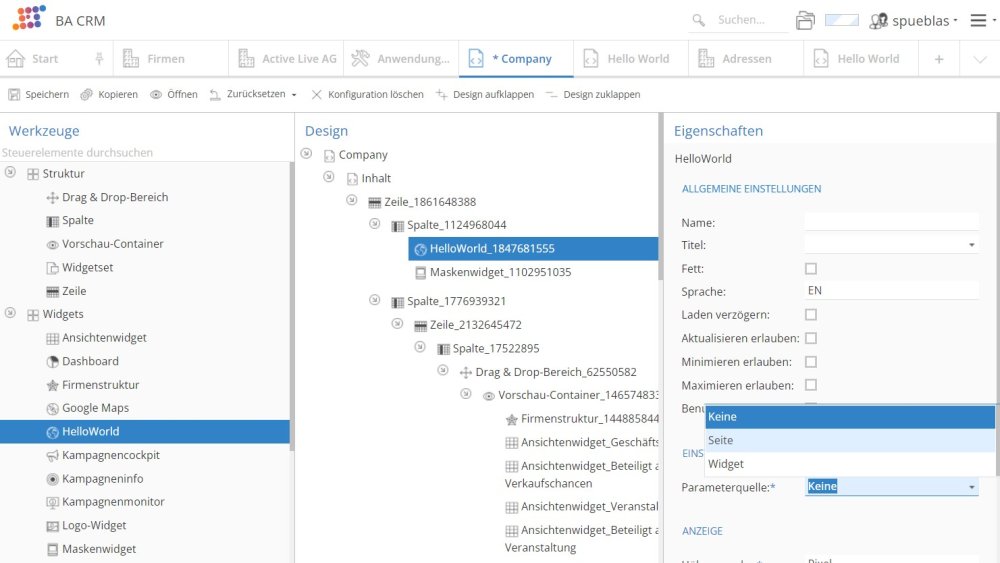Click the Google Maps widget icon
The width and height of the screenshot is (1000, 563).
[x=53, y=408]
